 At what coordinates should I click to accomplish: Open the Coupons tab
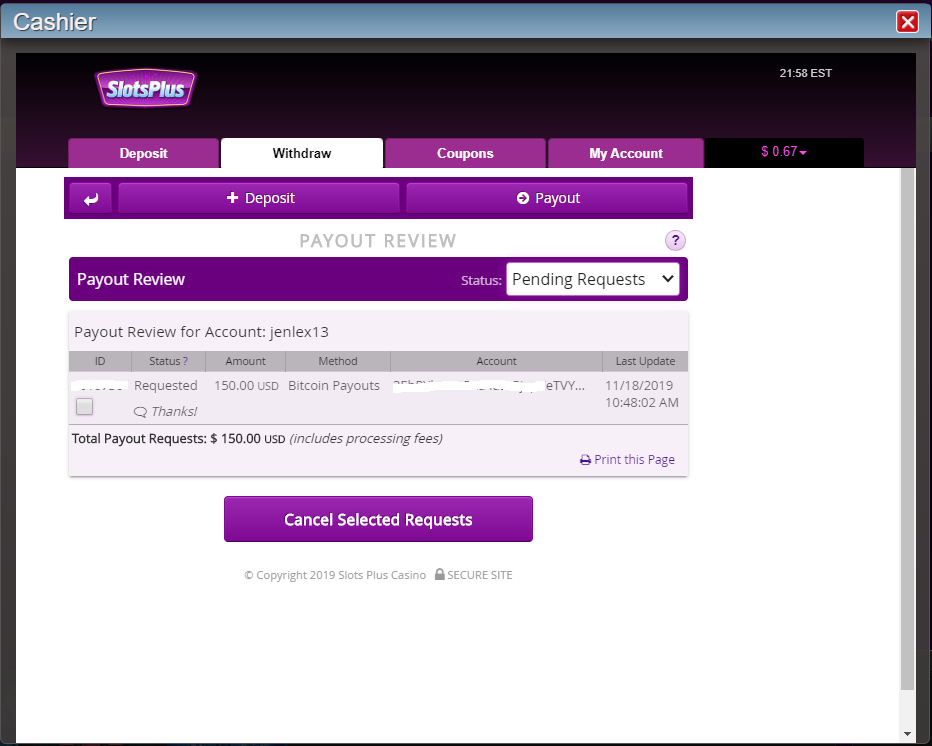[x=465, y=153]
